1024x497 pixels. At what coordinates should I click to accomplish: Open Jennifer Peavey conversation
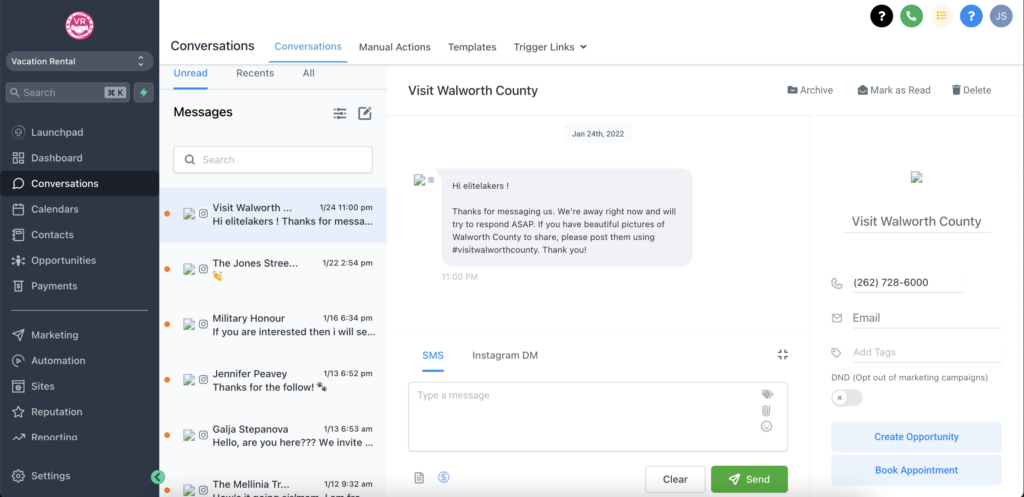[x=273, y=380]
